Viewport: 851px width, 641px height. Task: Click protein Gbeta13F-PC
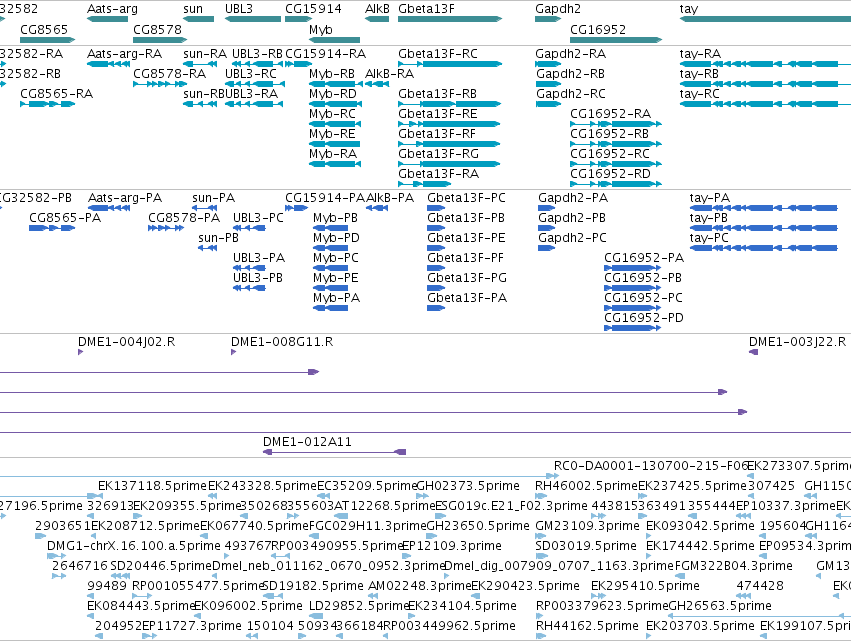pos(436,208)
